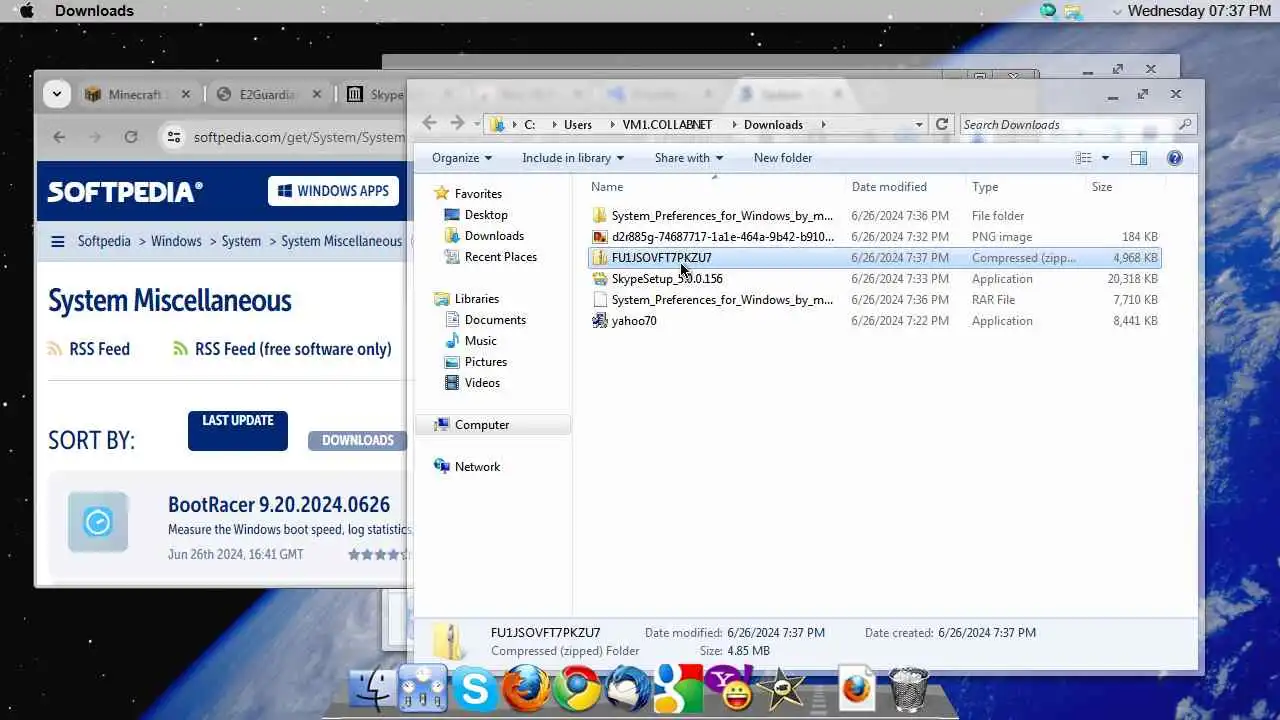Click the Softpedia breadcrumb link

pos(104,241)
